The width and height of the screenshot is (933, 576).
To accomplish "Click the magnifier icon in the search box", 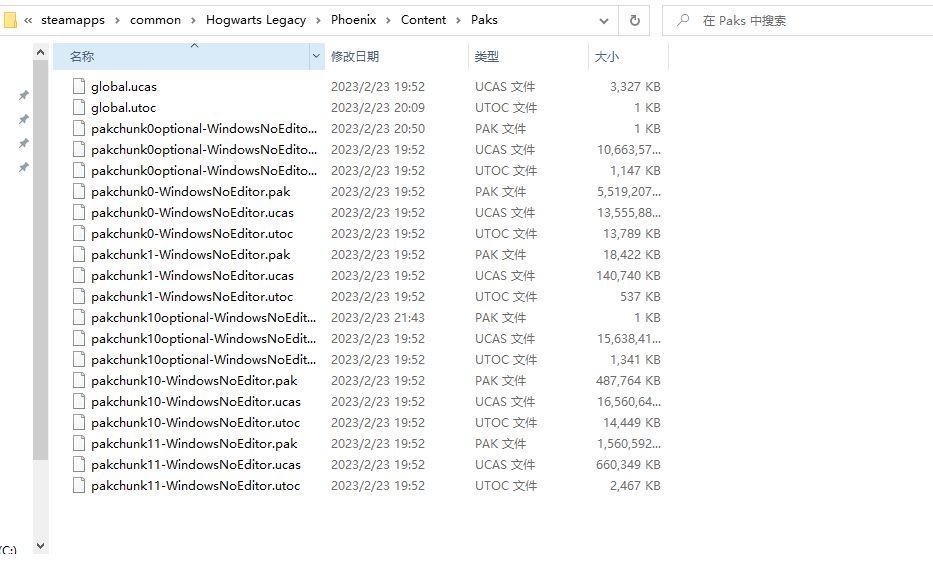I will [683, 20].
